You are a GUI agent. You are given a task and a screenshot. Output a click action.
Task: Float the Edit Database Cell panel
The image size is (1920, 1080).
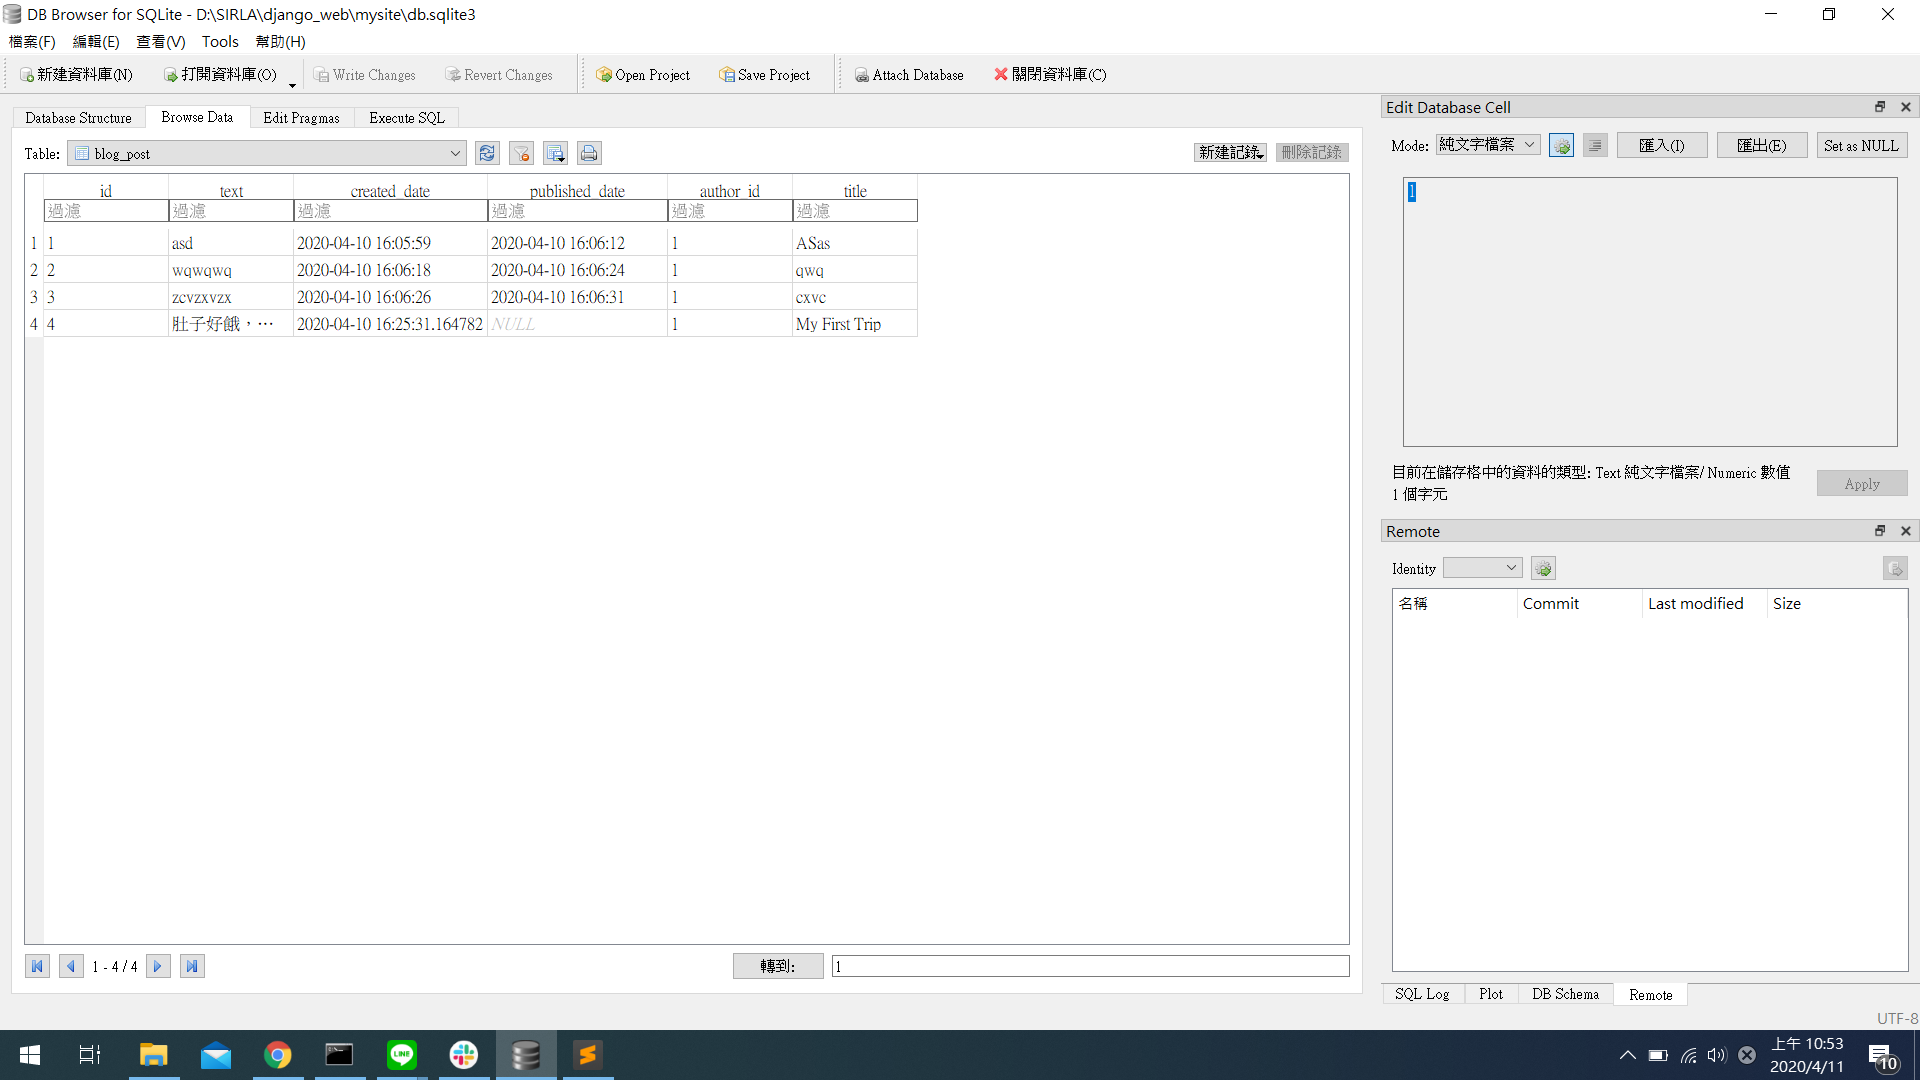1879,107
